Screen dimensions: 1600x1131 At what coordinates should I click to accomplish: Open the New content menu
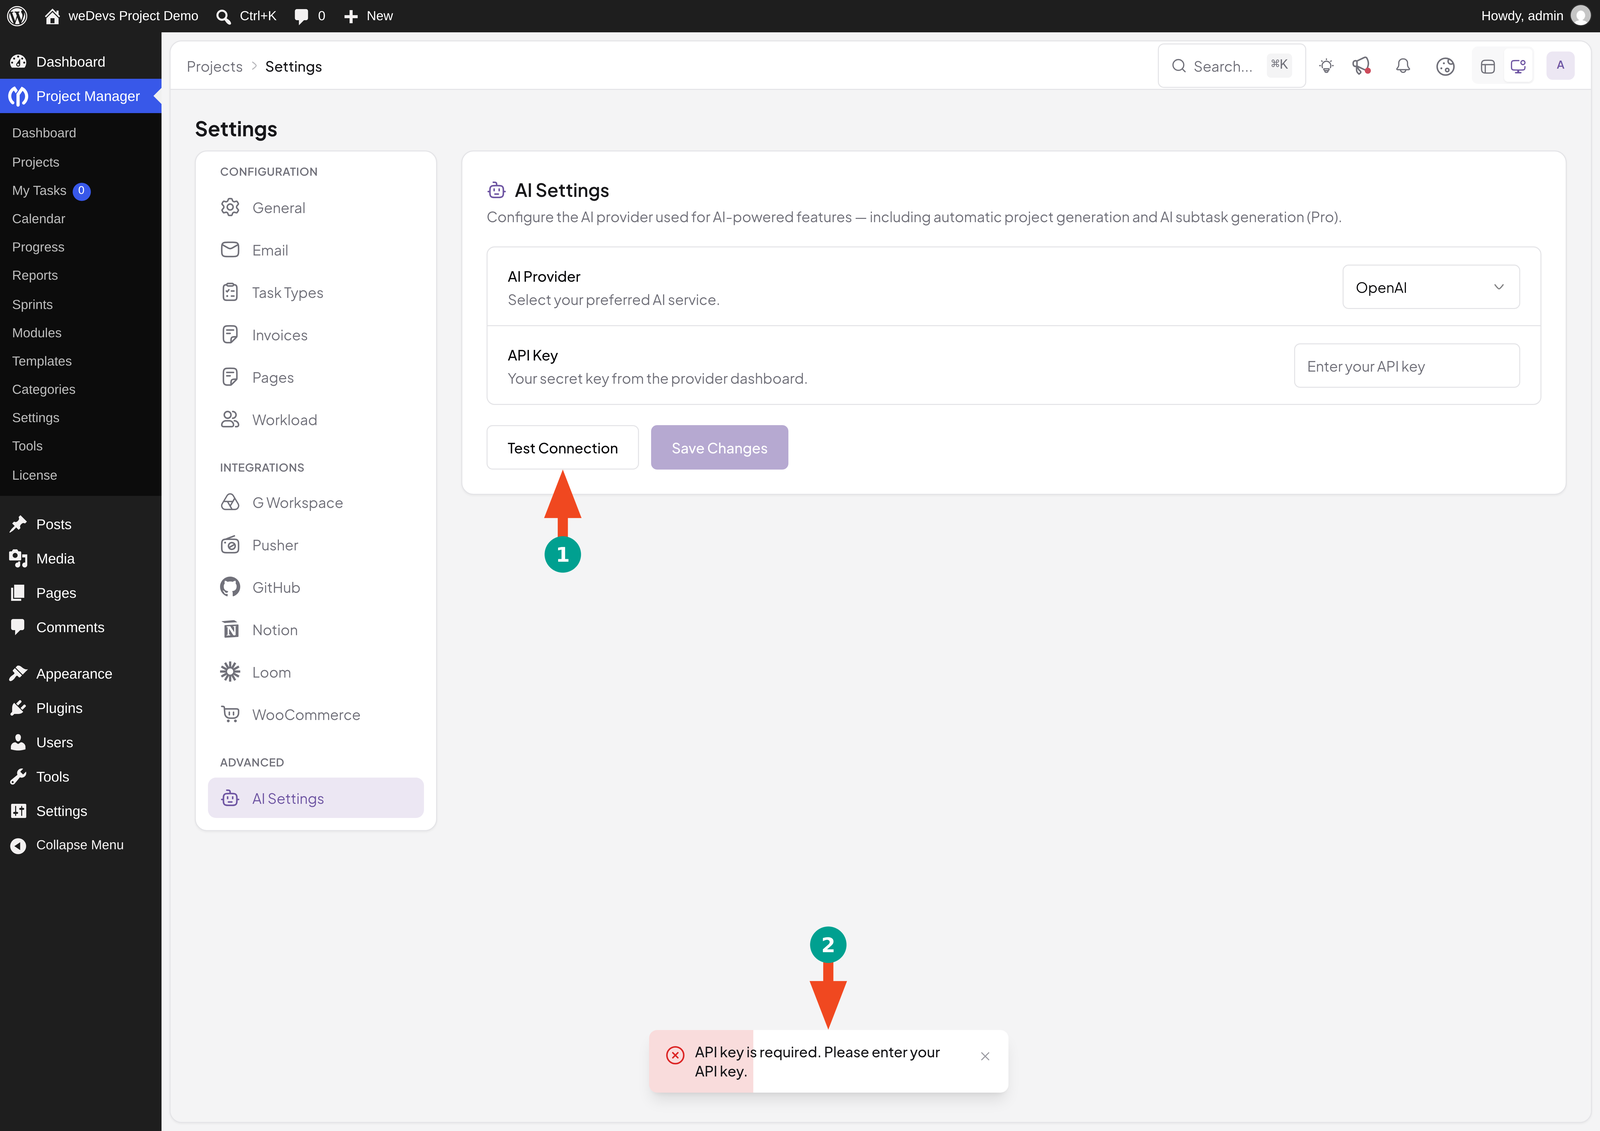368,16
